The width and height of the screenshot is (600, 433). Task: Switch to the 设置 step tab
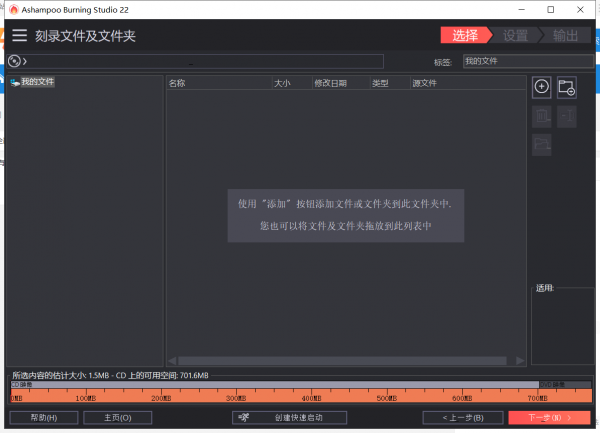point(515,35)
